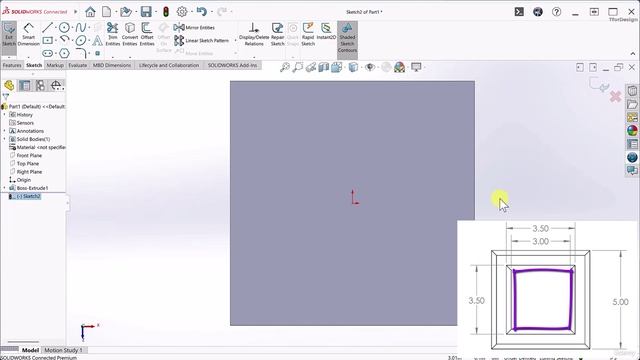Select the Arc sketch tool

(x=64, y=40)
